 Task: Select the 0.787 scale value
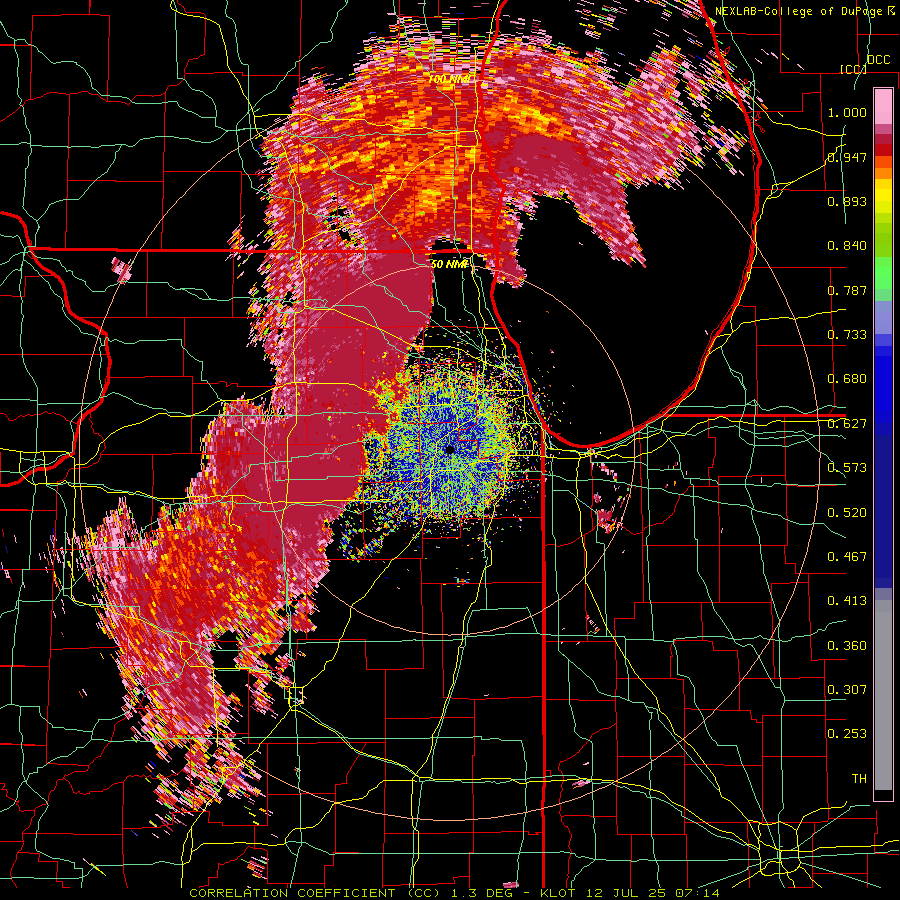847,290
